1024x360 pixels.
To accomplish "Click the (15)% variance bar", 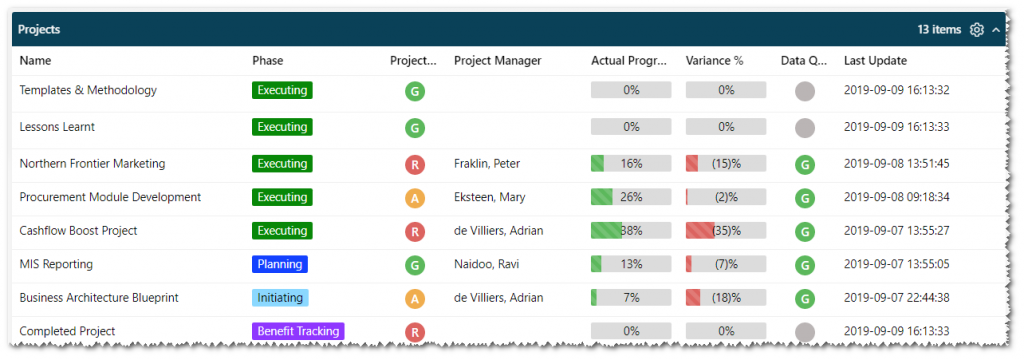I will 726,163.
